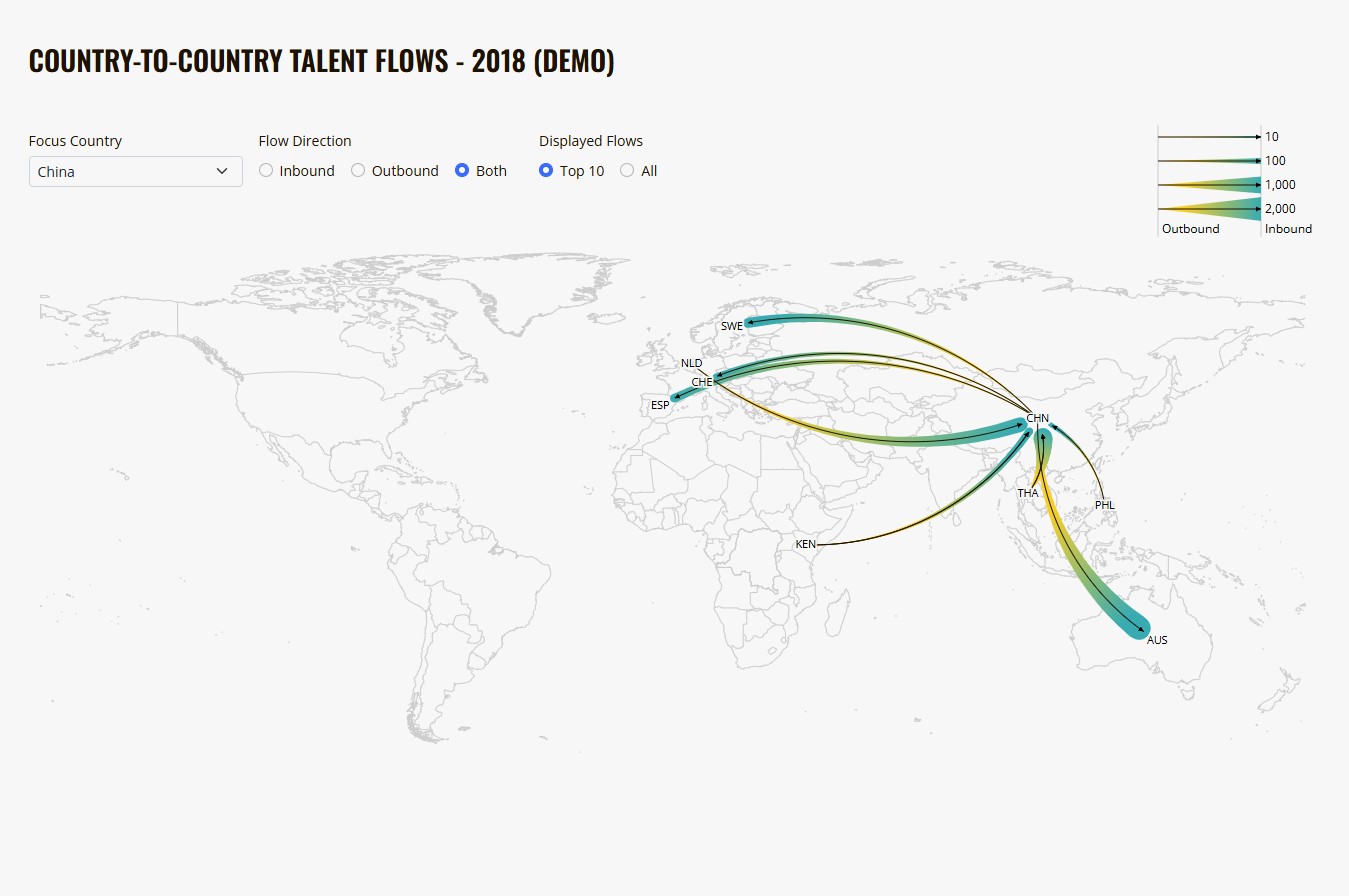The image size is (1349, 896).
Task: Click the 2,000 legend flow arrow
Action: click(x=1209, y=209)
